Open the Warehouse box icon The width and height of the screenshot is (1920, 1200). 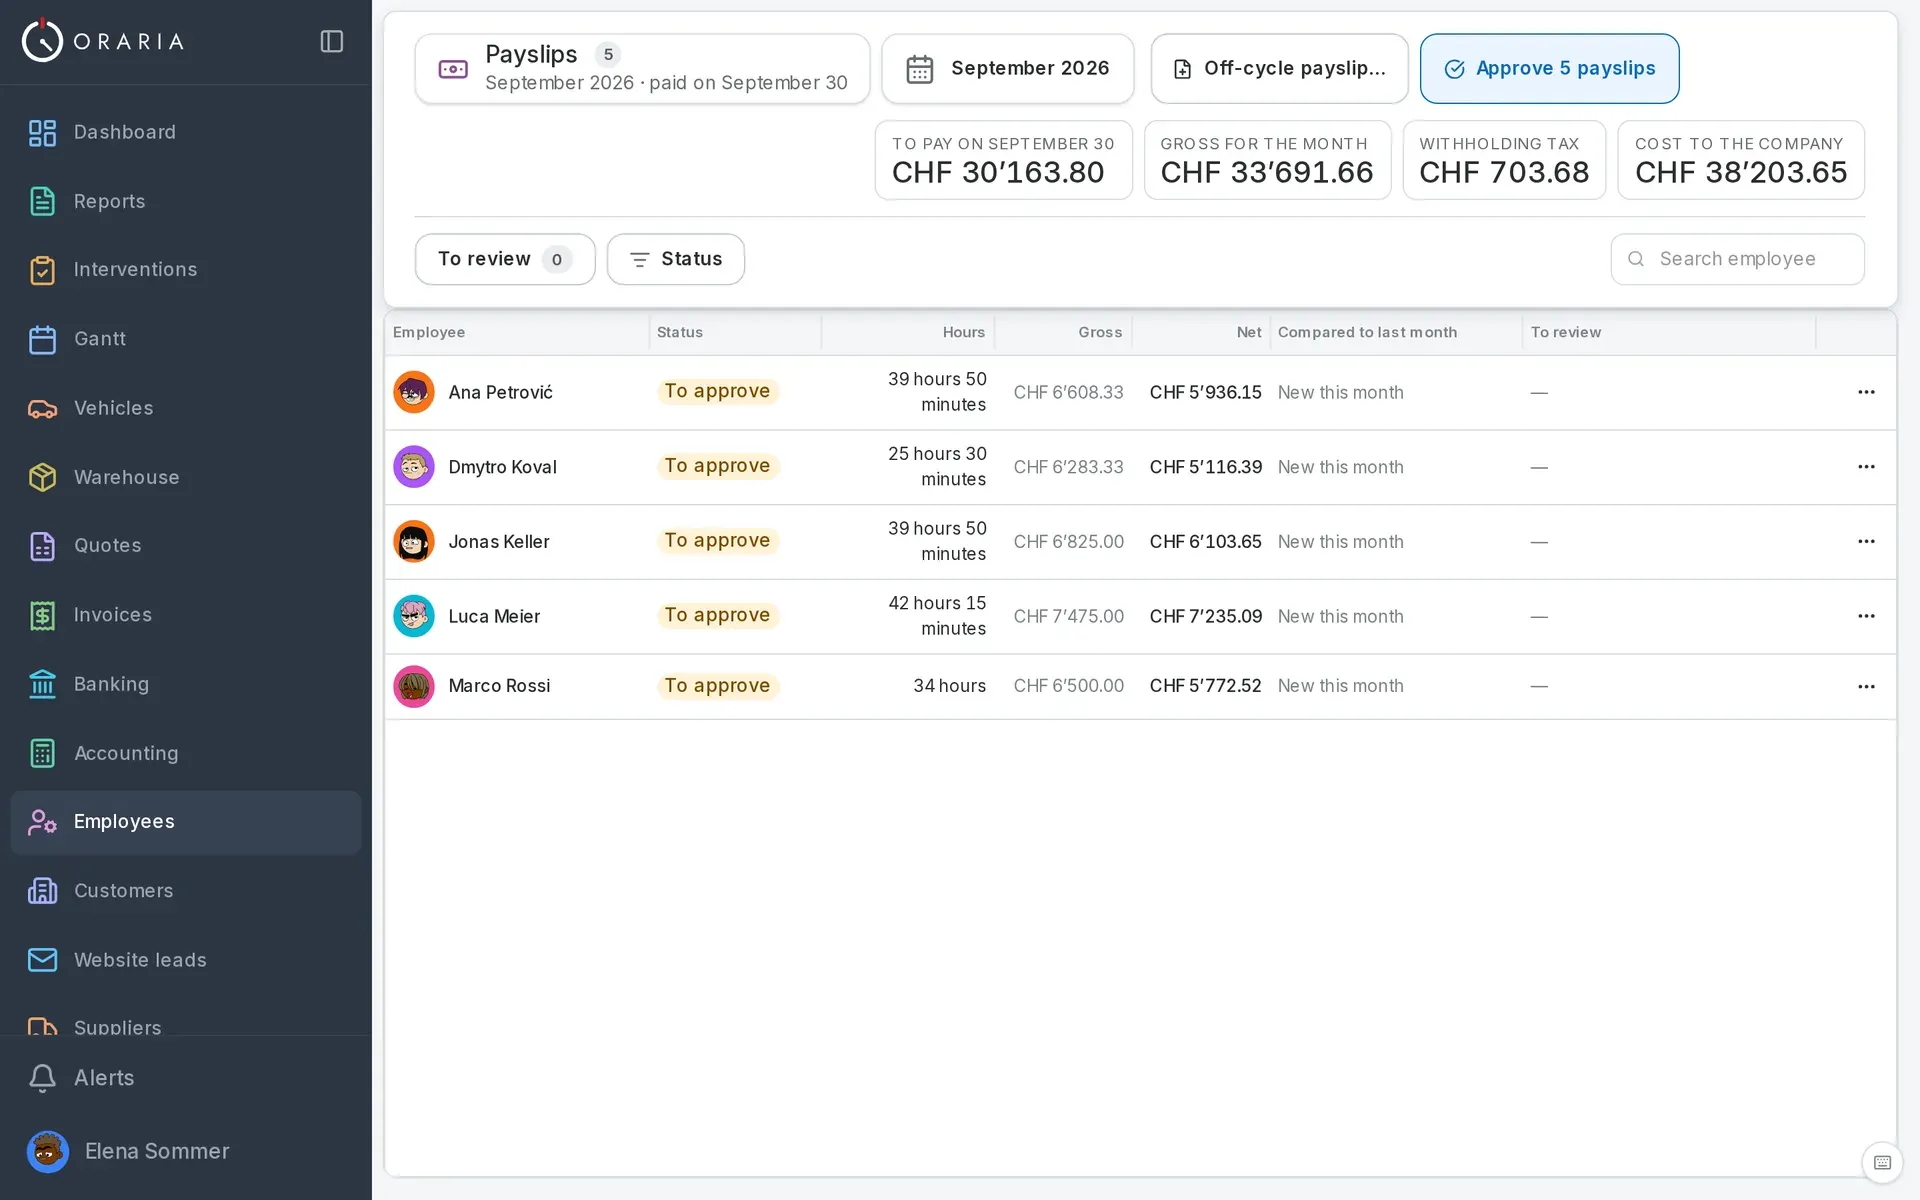pyautogui.click(x=42, y=477)
